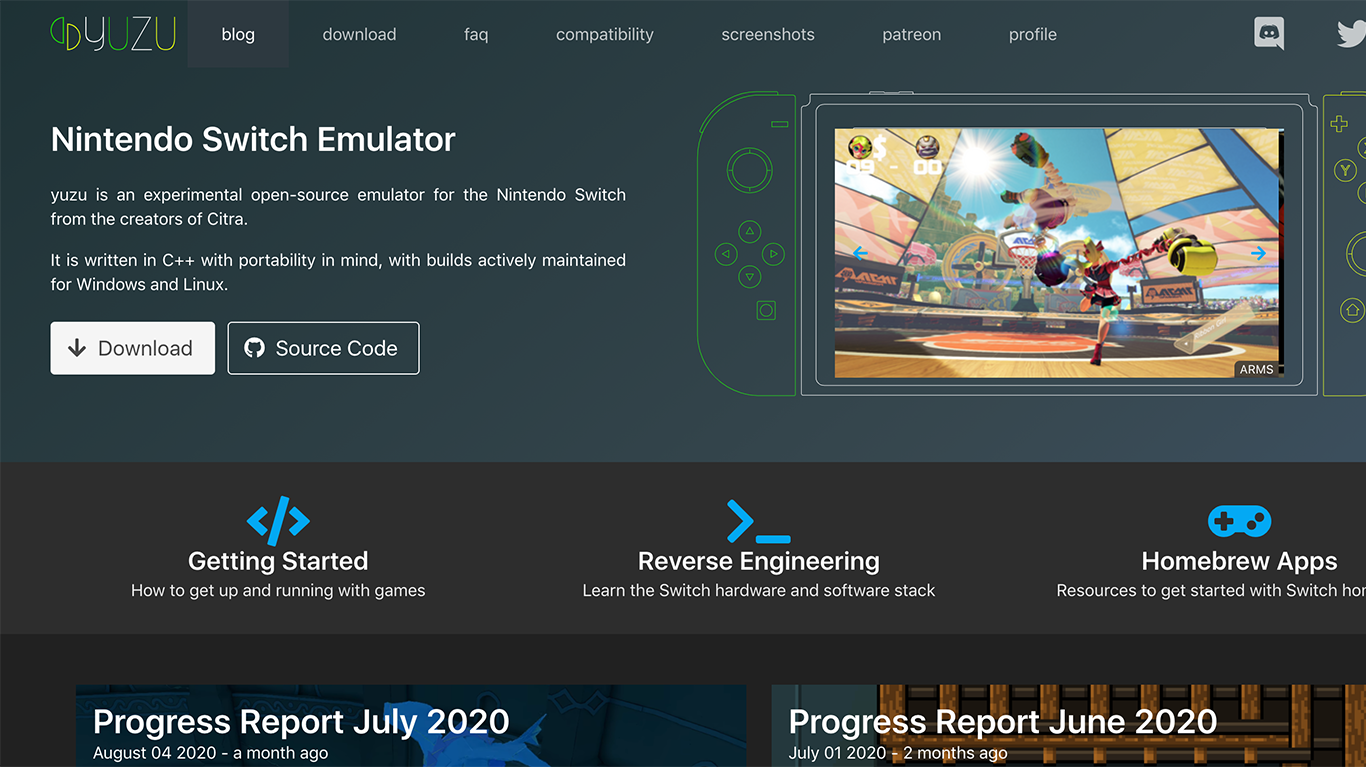Select the blog tab in navigation

point(238,34)
